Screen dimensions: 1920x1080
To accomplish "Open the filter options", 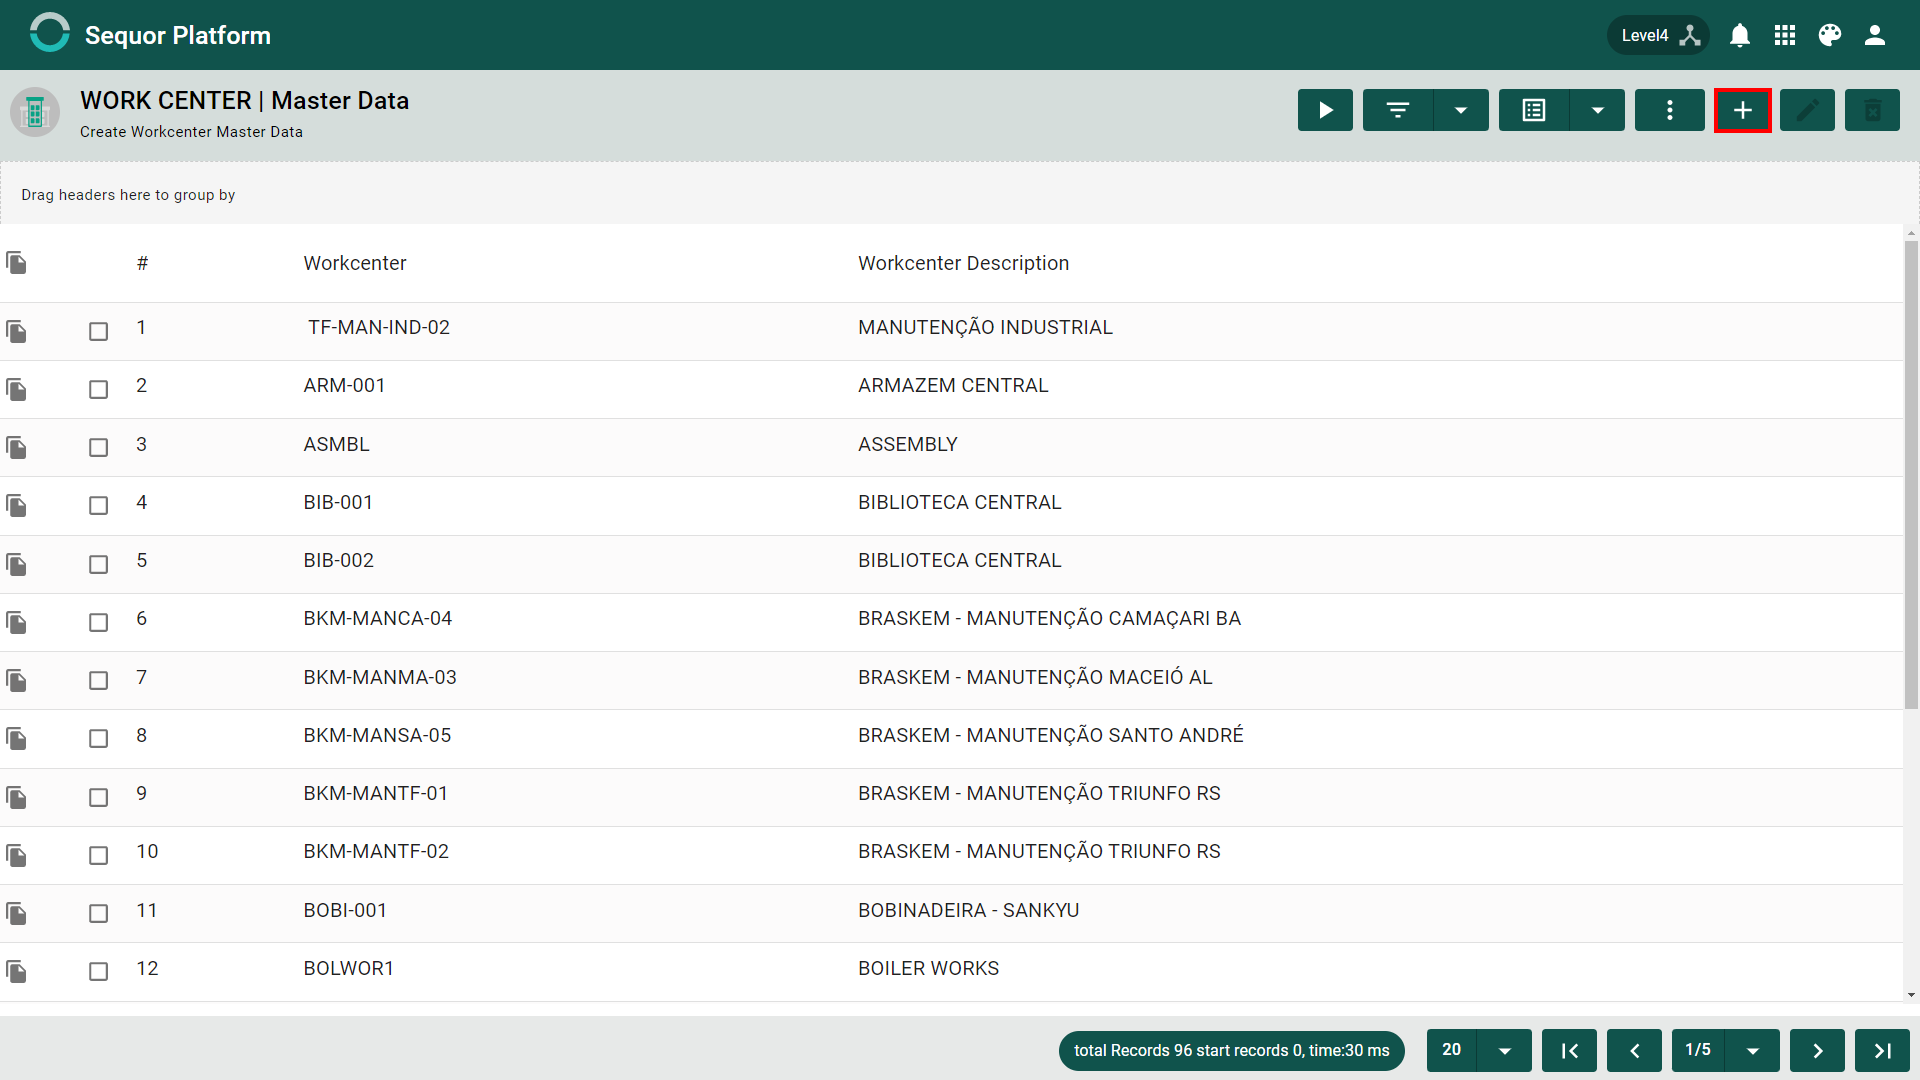I will [1398, 110].
